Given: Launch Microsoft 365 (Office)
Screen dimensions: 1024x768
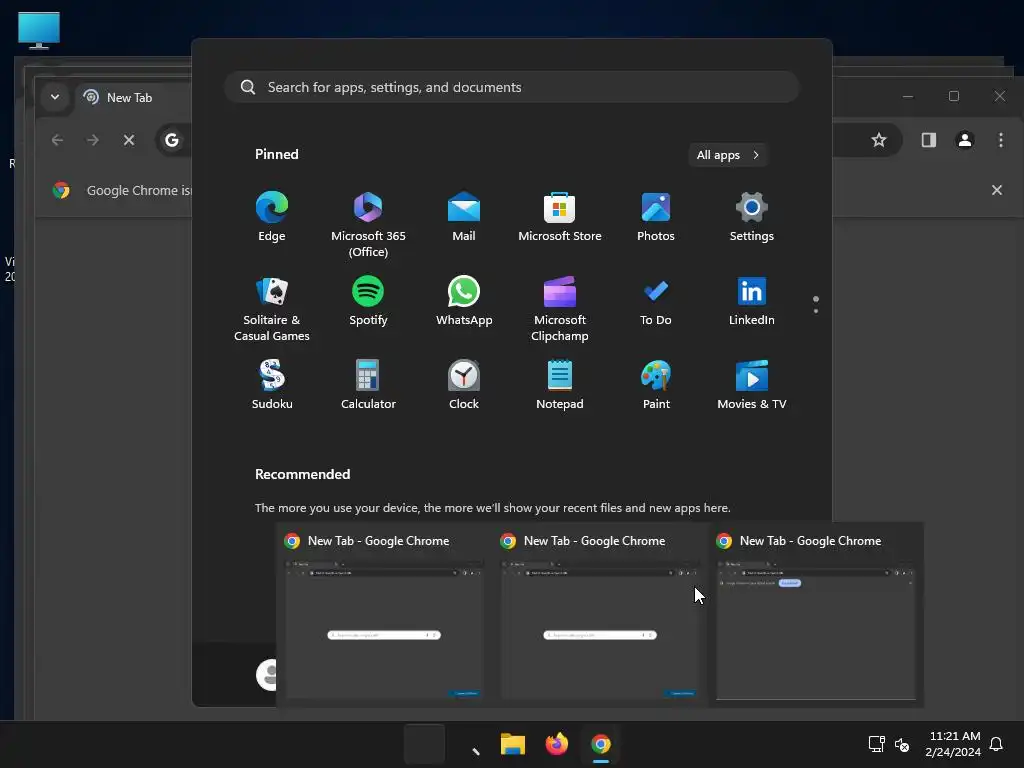Looking at the screenshot, I should [368, 225].
